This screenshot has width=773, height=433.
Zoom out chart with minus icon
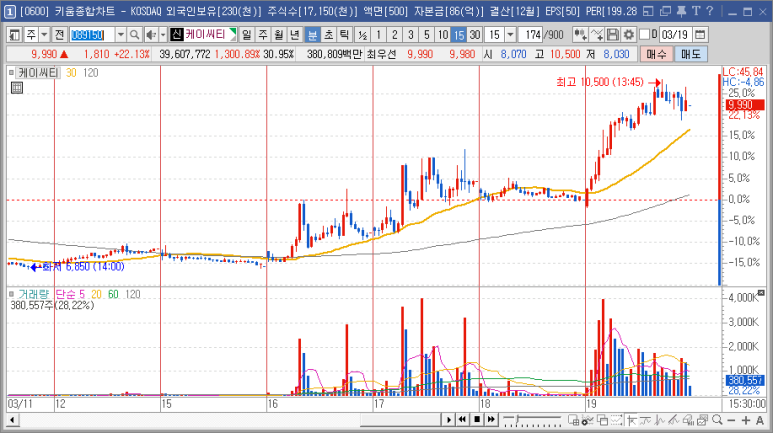click(x=731, y=420)
